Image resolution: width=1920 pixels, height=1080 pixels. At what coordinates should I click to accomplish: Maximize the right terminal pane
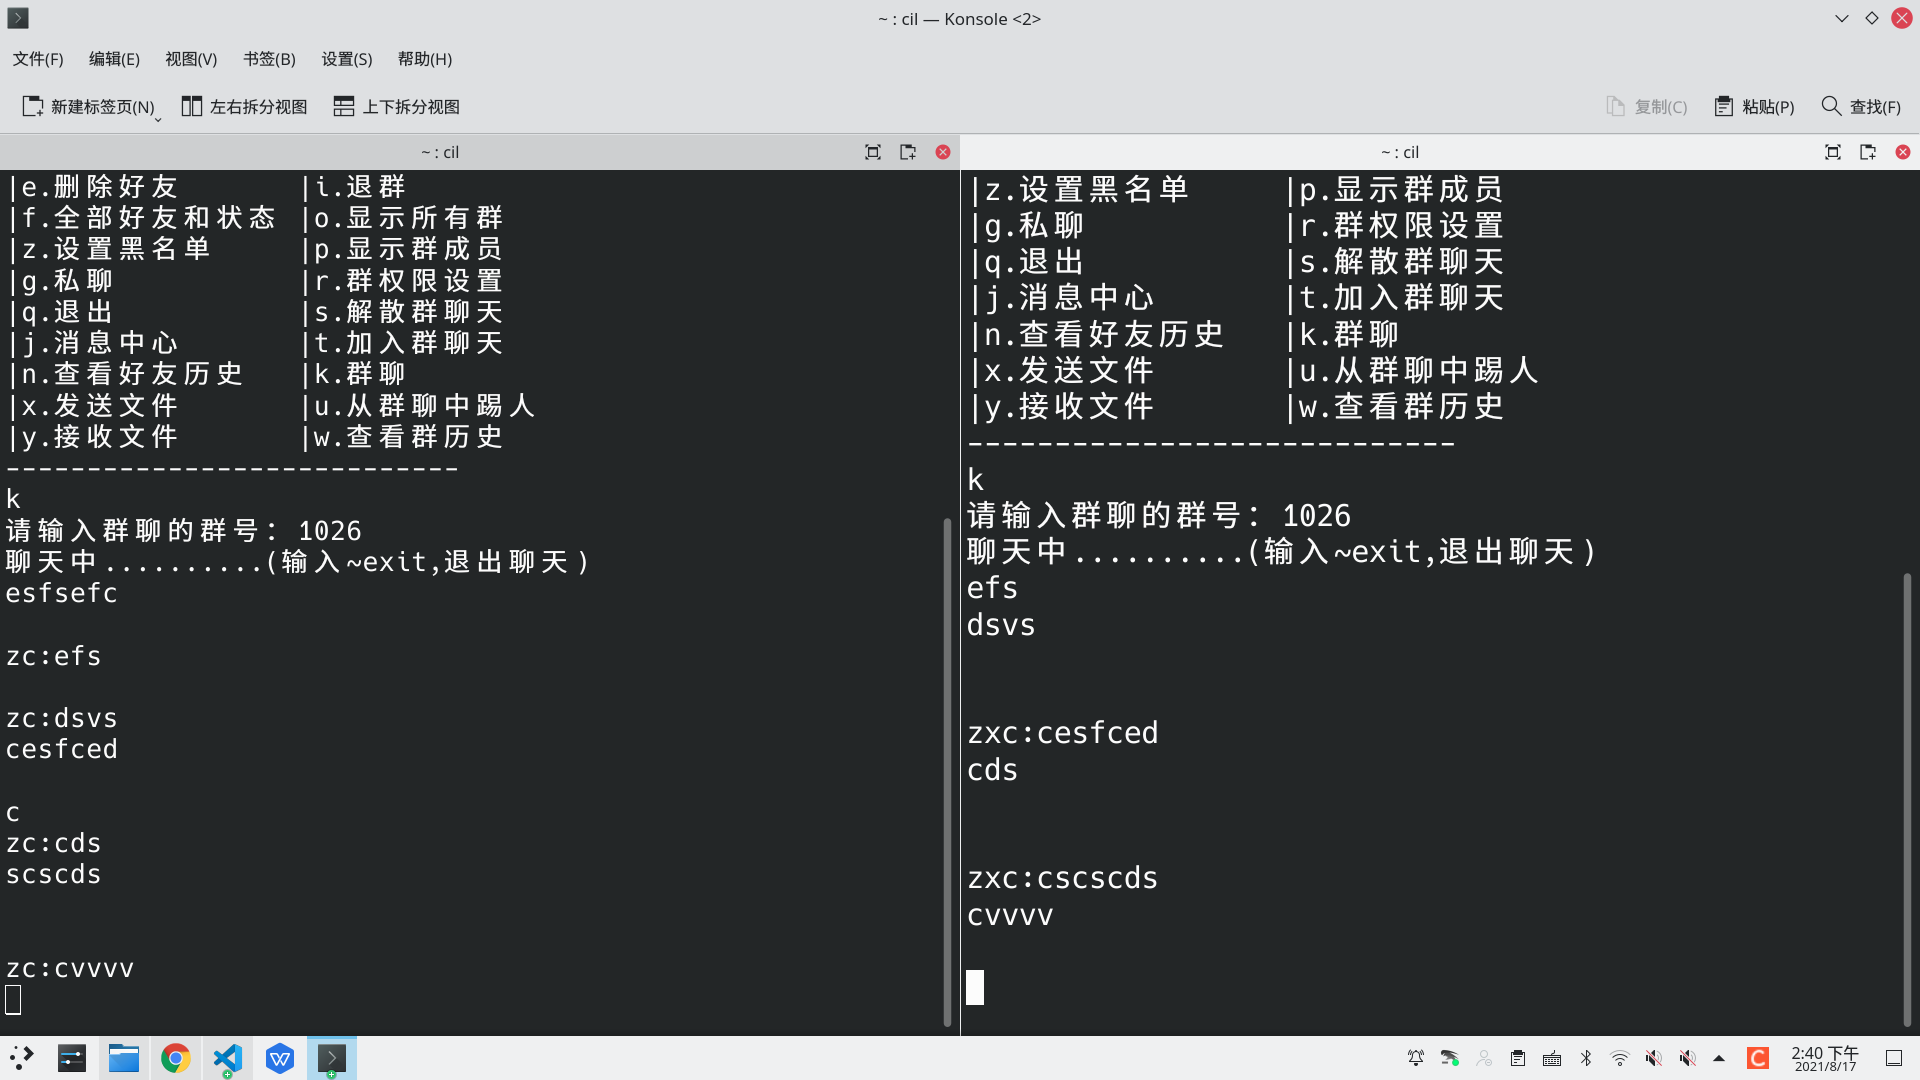(1833, 152)
